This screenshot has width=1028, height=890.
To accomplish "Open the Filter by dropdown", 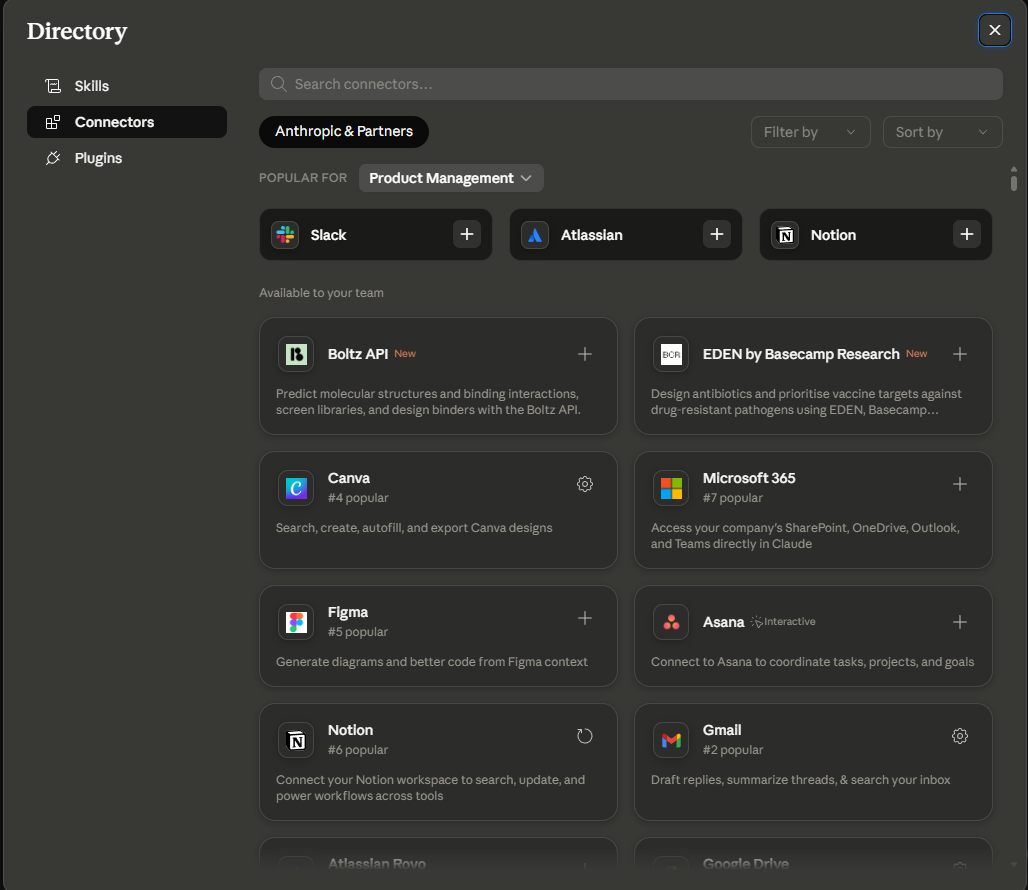I will tap(810, 132).
